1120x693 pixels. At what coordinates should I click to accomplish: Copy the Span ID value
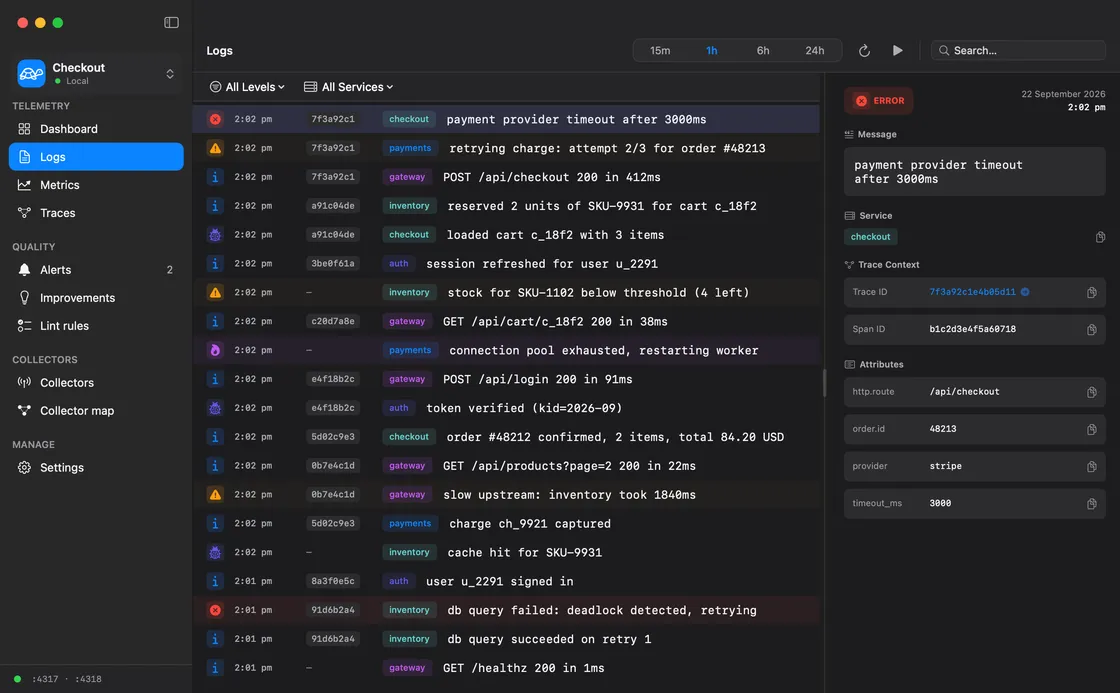(x=1091, y=329)
